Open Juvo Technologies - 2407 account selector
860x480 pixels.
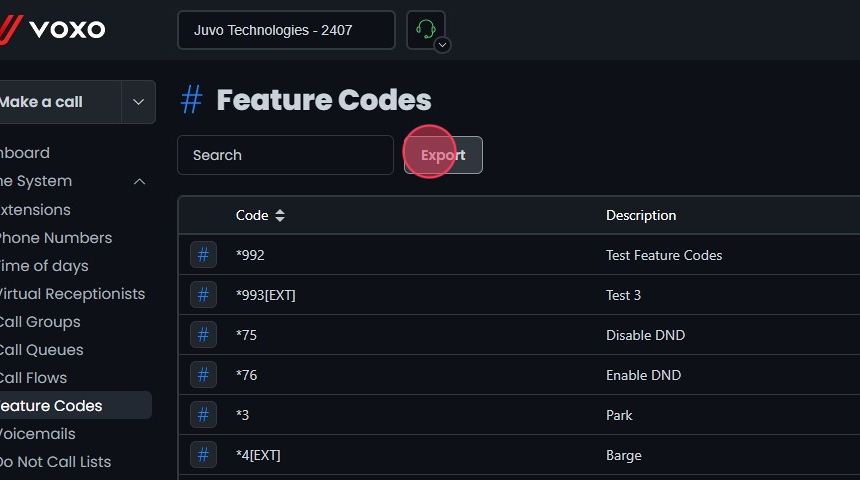[286, 30]
